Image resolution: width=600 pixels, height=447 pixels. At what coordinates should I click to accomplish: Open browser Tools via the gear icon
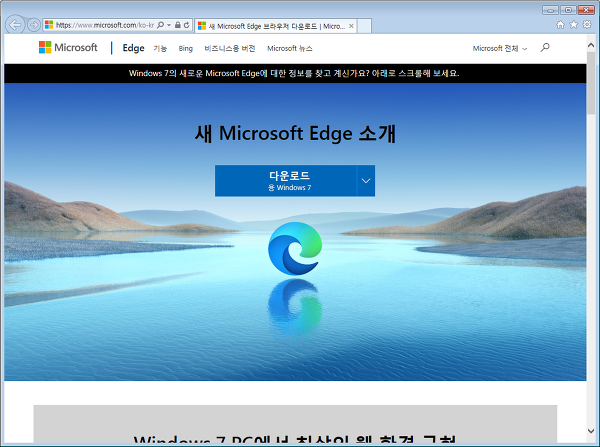pyautogui.click(x=587, y=25)
